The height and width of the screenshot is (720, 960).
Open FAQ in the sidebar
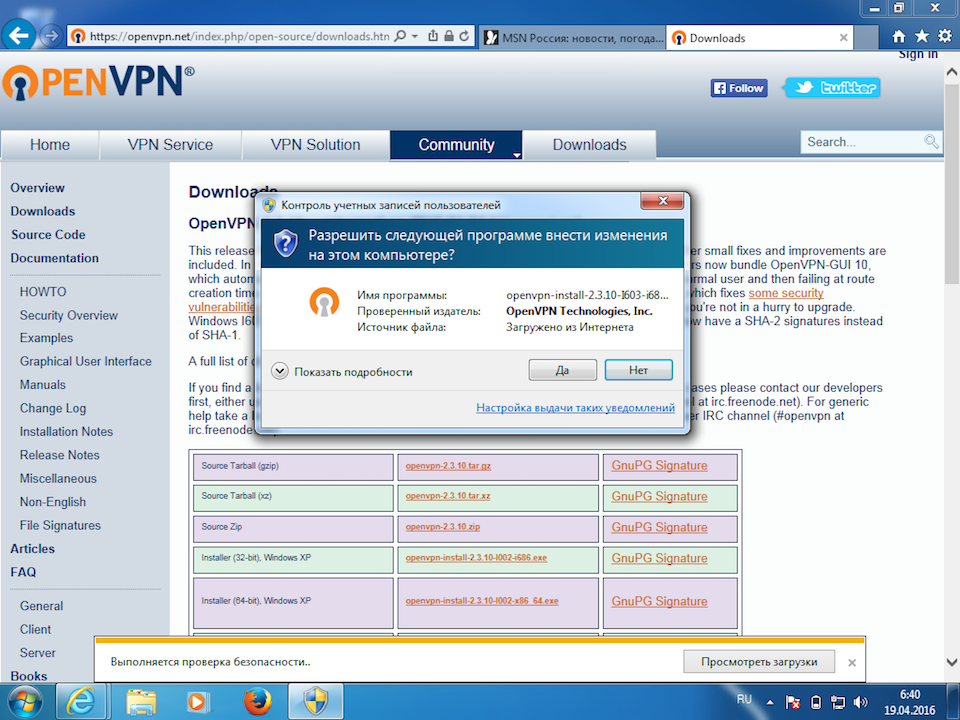tap(23, 572)
